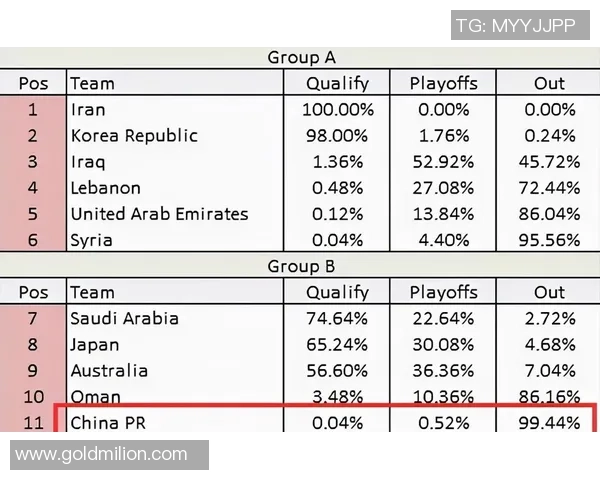Select the Qualify column header in Group A
The image size is (600, 480).
click(337, 84)
